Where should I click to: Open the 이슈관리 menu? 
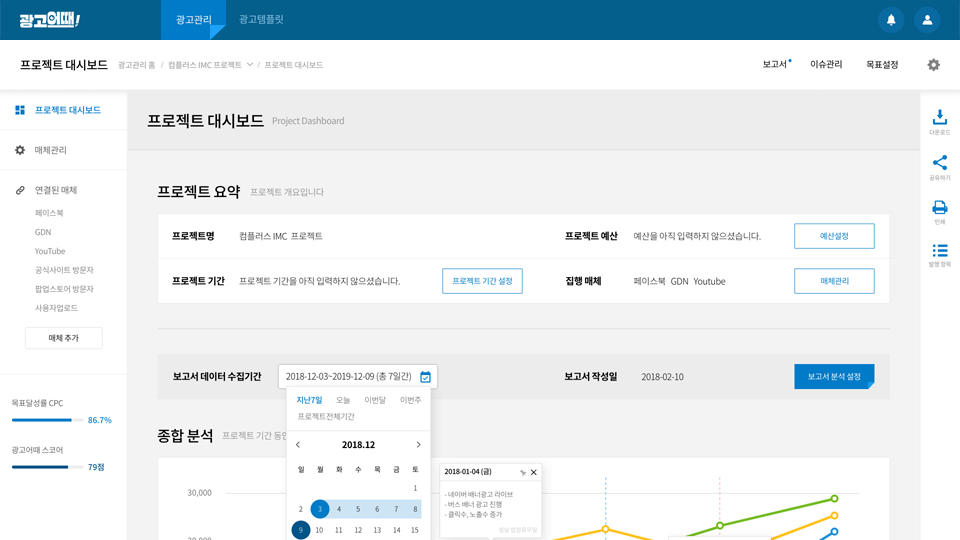click(x=826, y=64)
